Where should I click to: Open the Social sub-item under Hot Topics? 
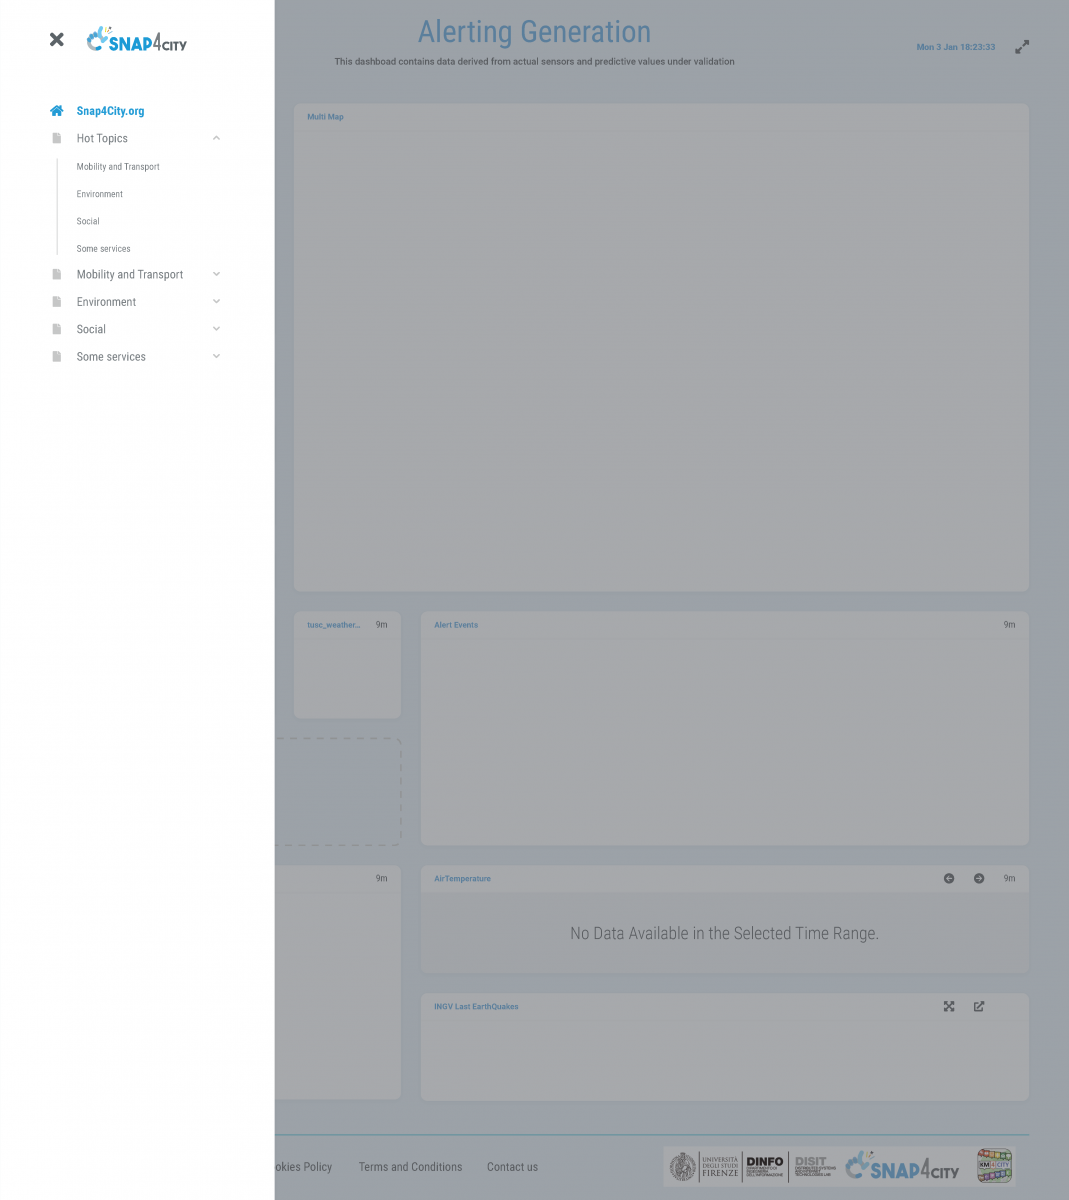tap(88, 221)
